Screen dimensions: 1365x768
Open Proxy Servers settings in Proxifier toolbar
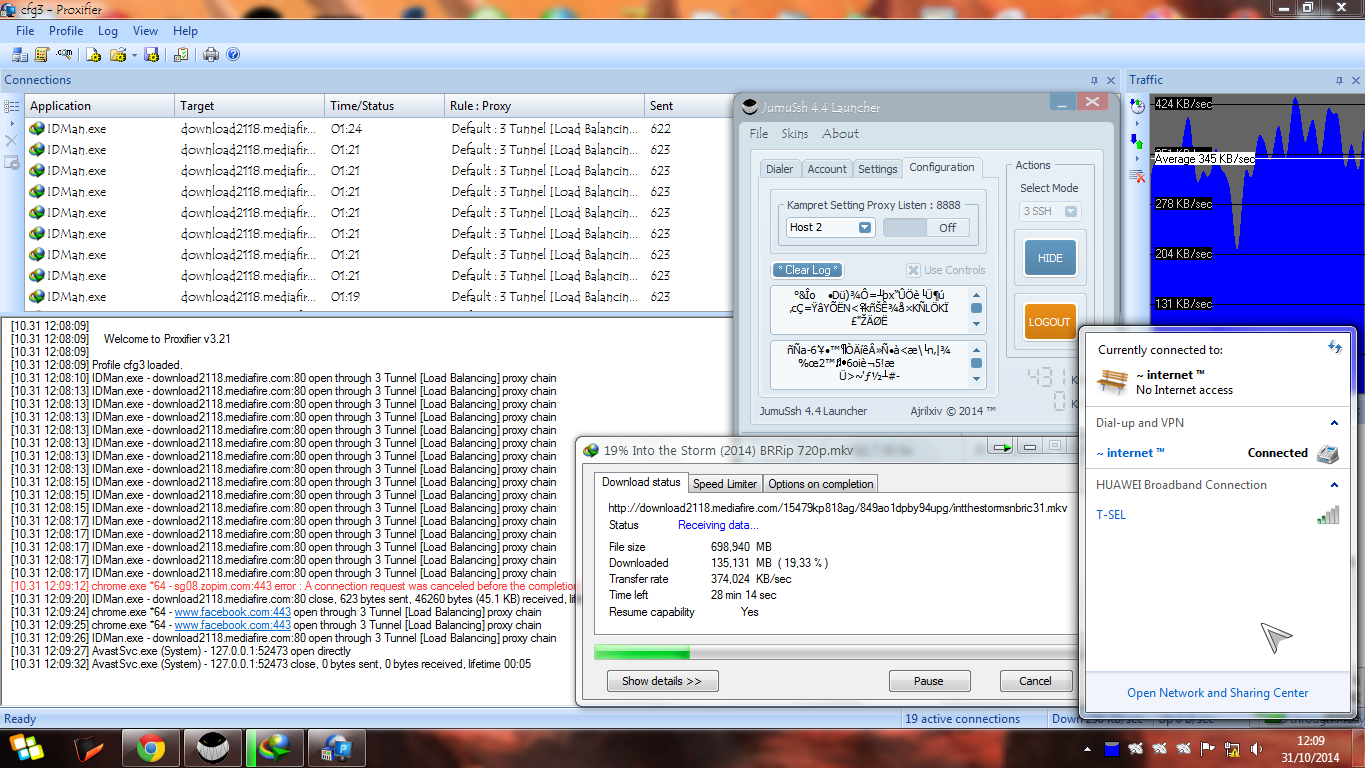click(x=20, y=54)
